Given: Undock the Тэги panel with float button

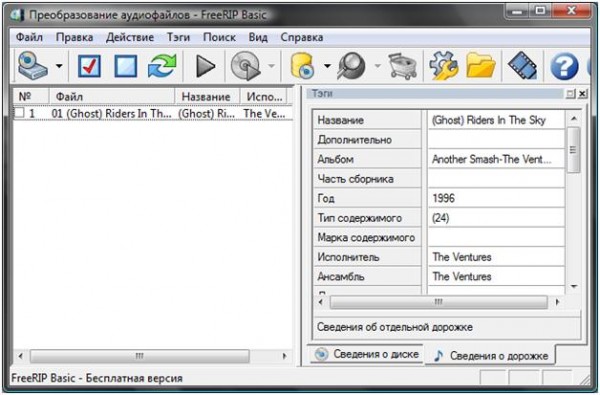Looking at the screenshot, I should [x=571, y=93].
